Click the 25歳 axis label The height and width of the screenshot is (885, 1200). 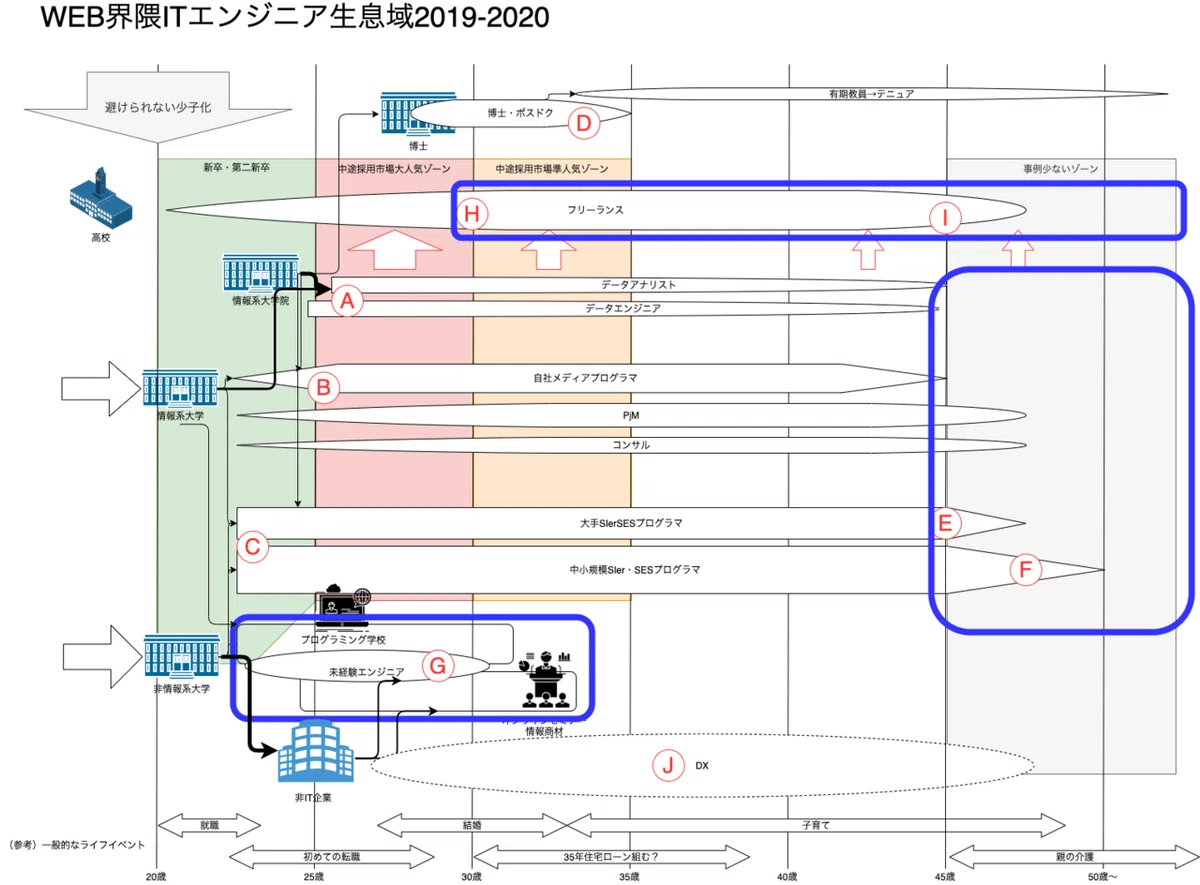tap(313, 877)
